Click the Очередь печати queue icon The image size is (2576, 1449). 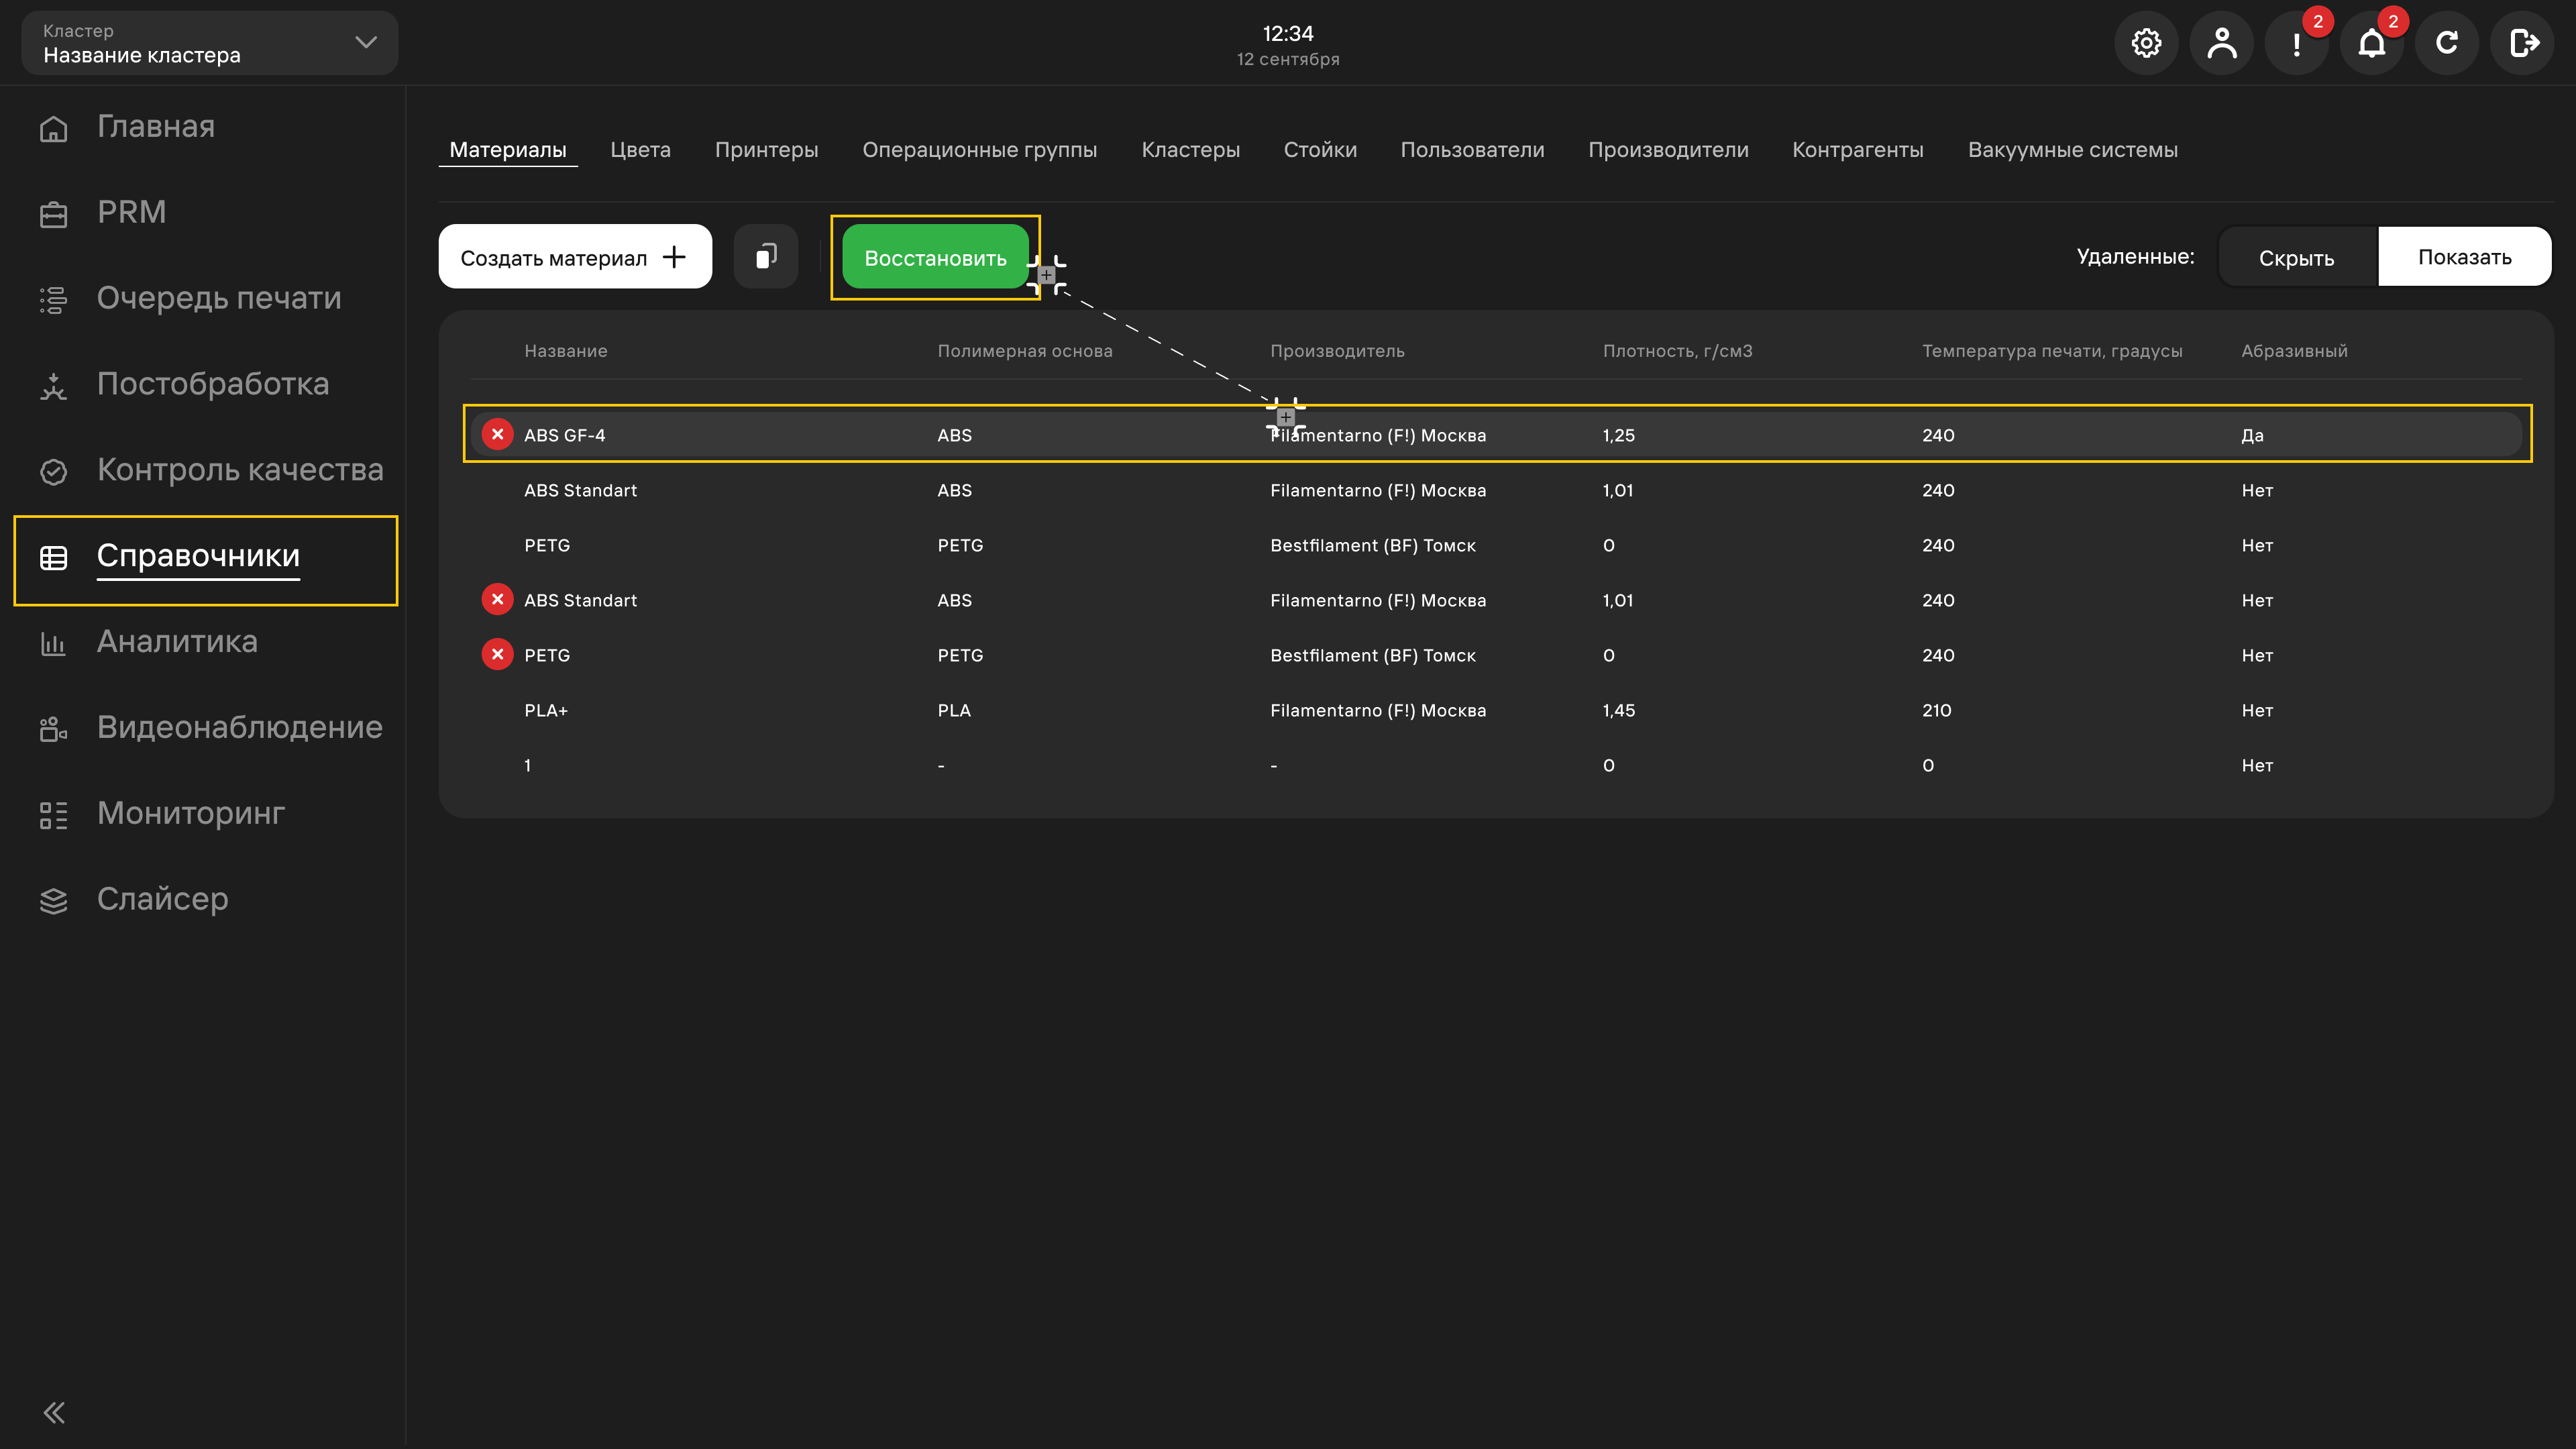coord(54,300)
